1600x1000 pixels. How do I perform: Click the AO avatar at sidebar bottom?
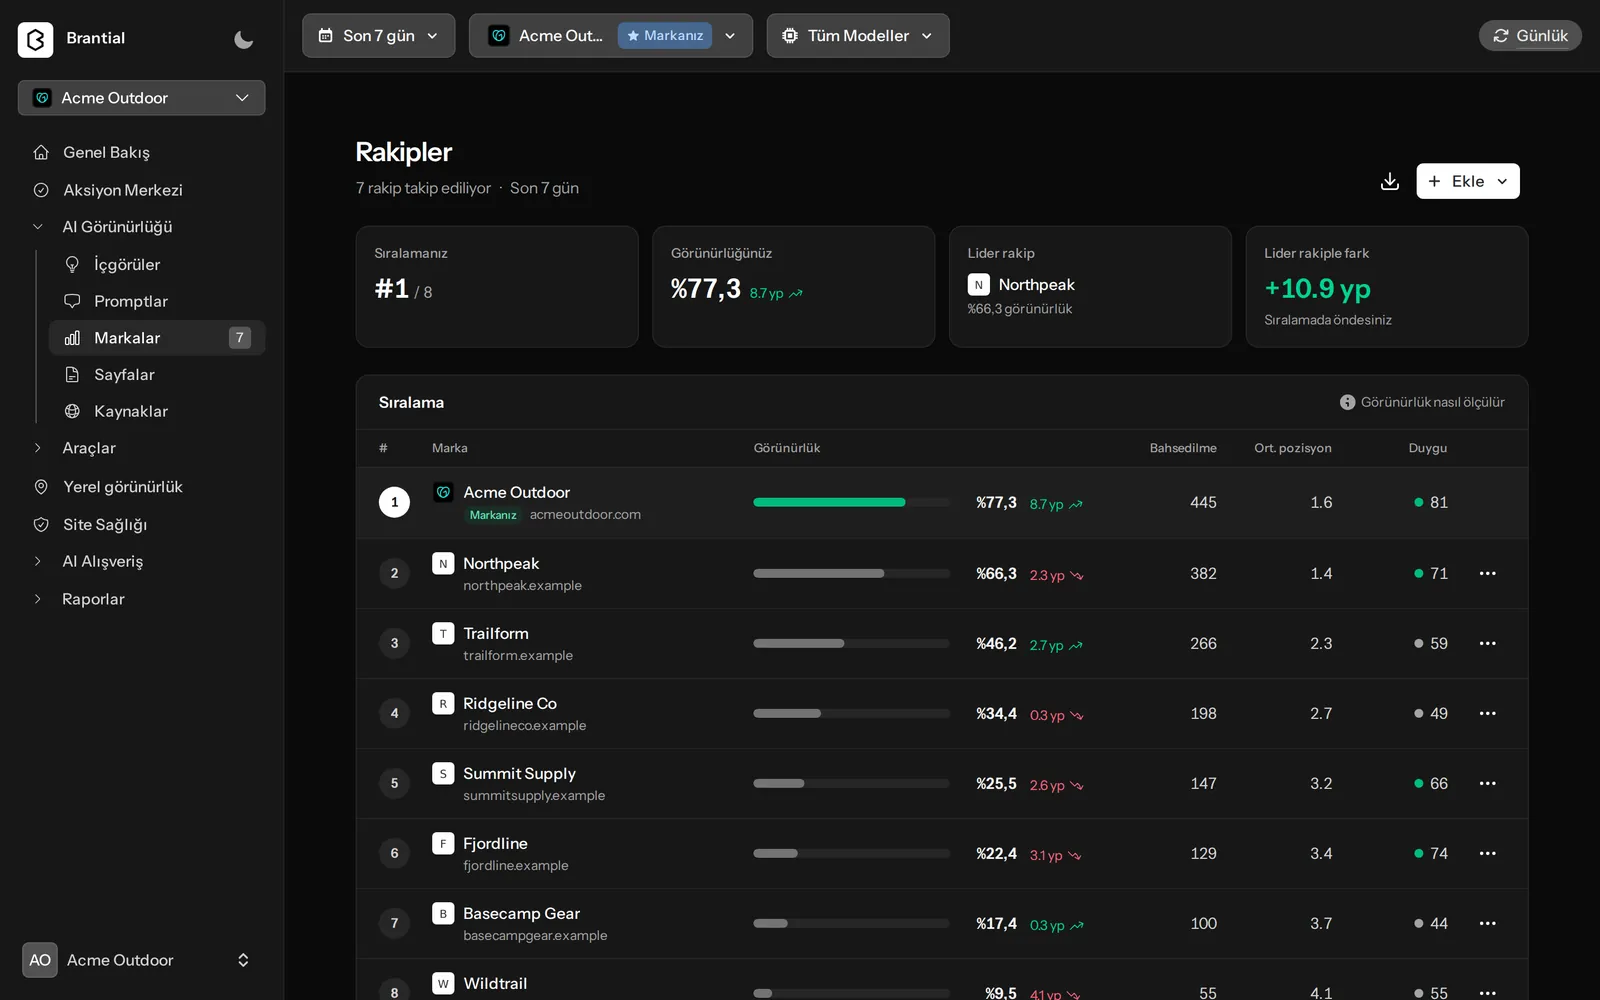click(x=40, y=960)
